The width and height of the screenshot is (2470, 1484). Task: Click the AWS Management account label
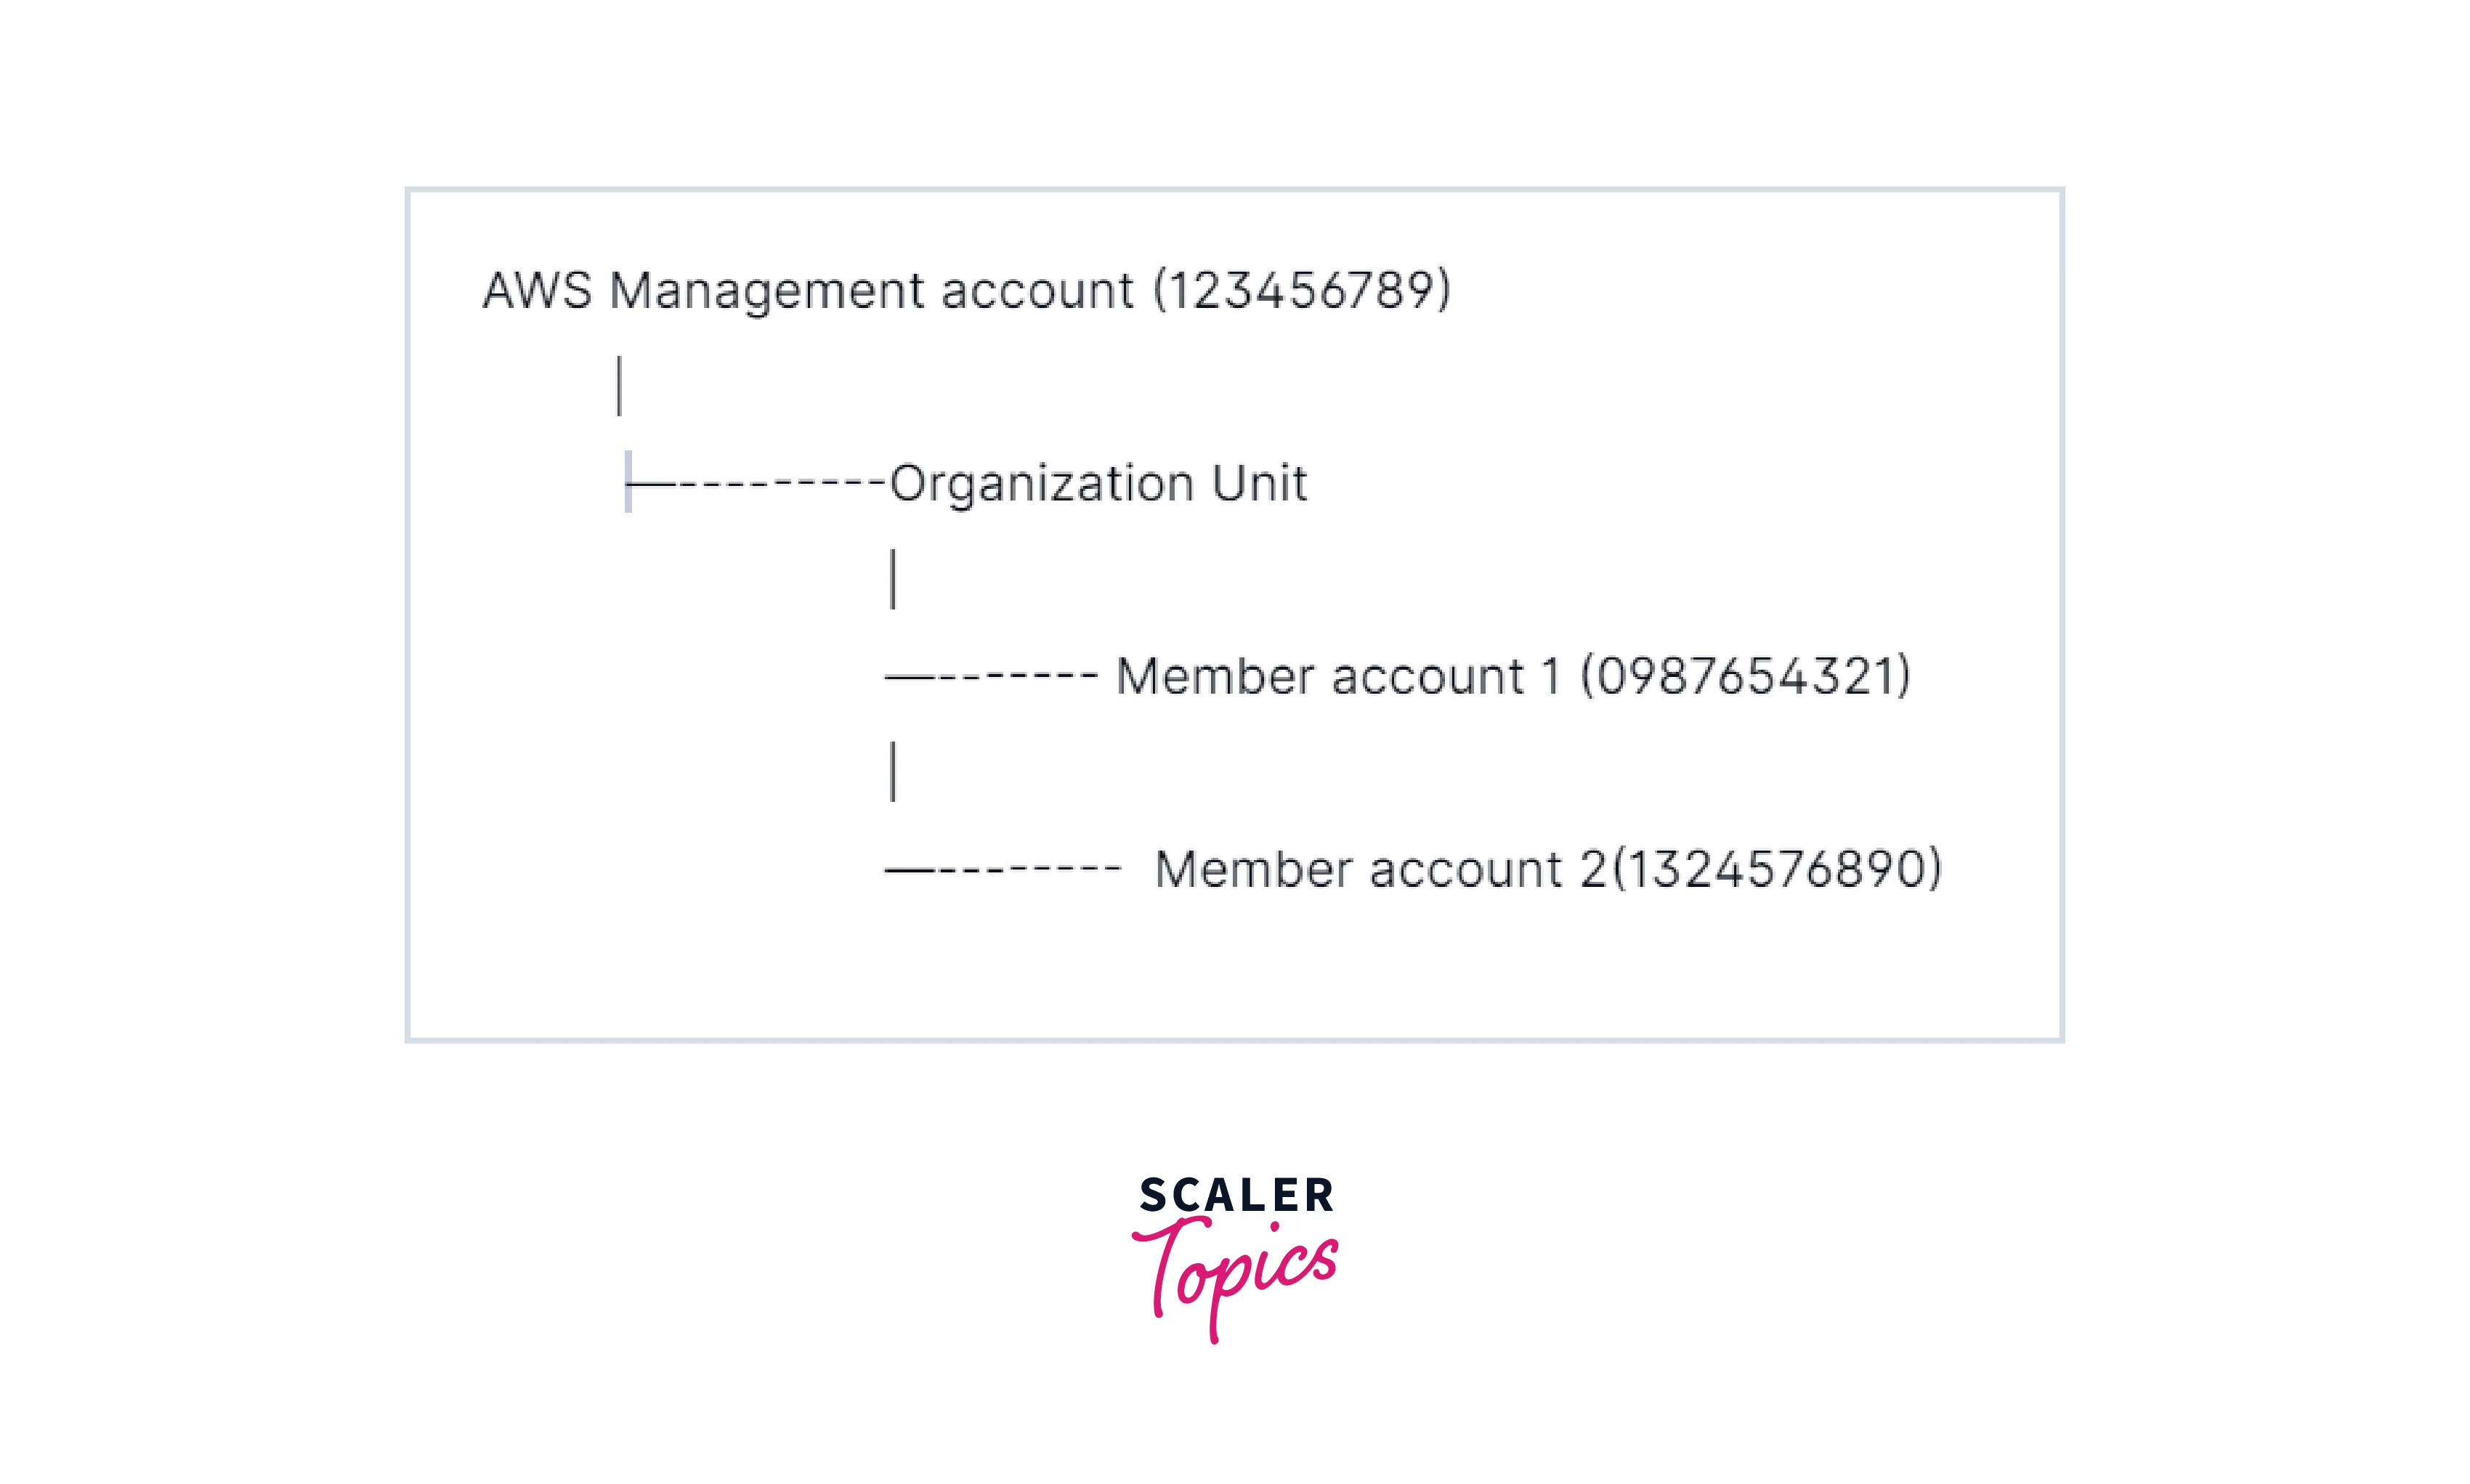tap(808, 291)
